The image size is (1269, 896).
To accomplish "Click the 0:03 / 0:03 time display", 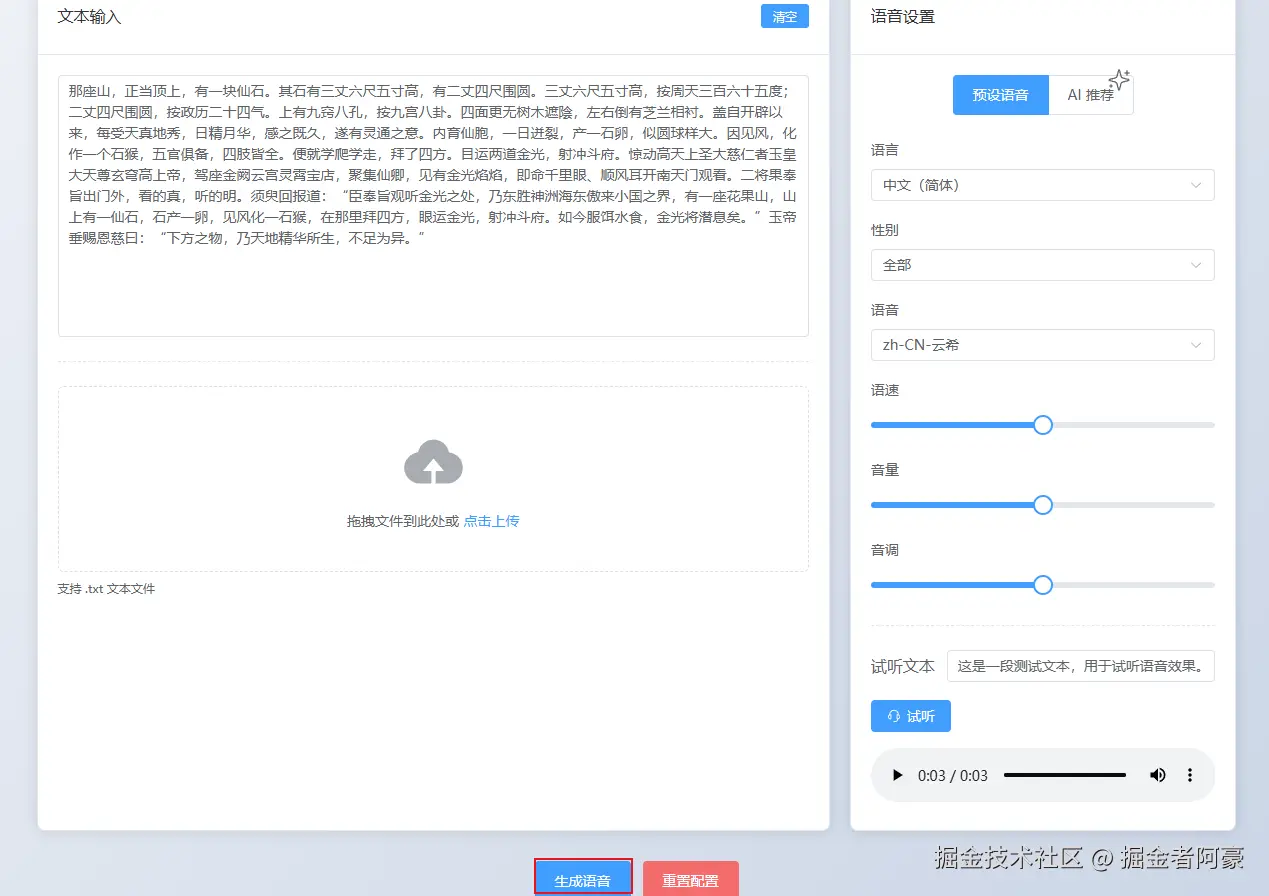I will 953,775.
